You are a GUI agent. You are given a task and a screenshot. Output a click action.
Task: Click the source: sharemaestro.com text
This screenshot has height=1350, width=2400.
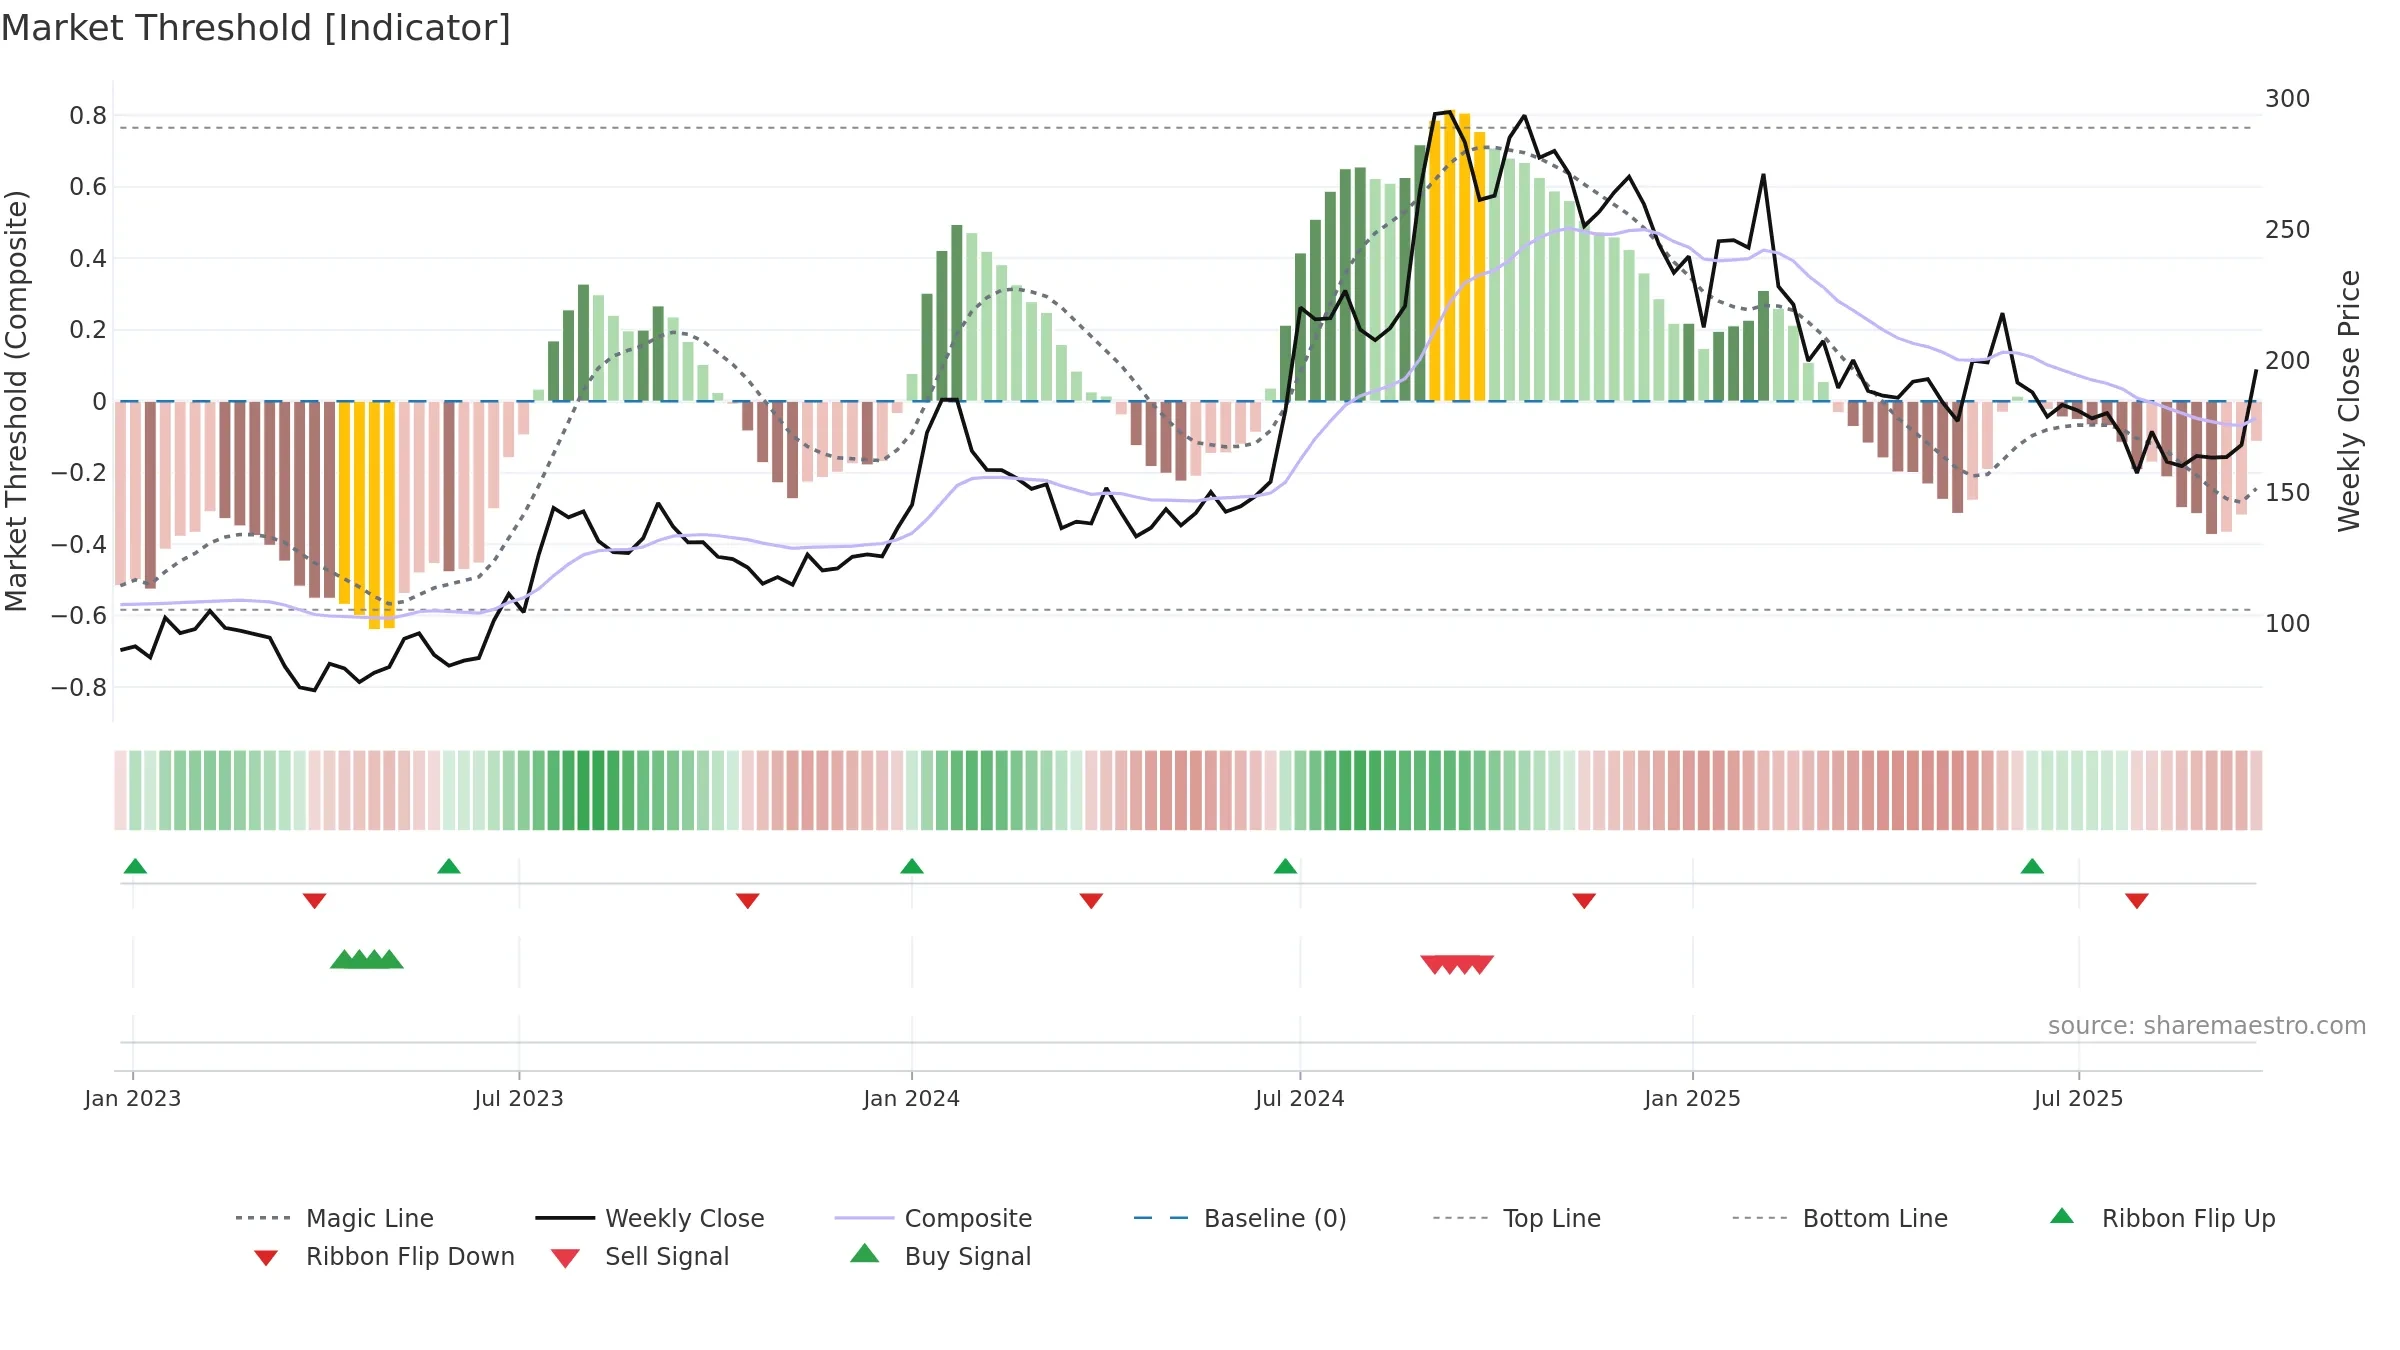coord(2207,1026)
